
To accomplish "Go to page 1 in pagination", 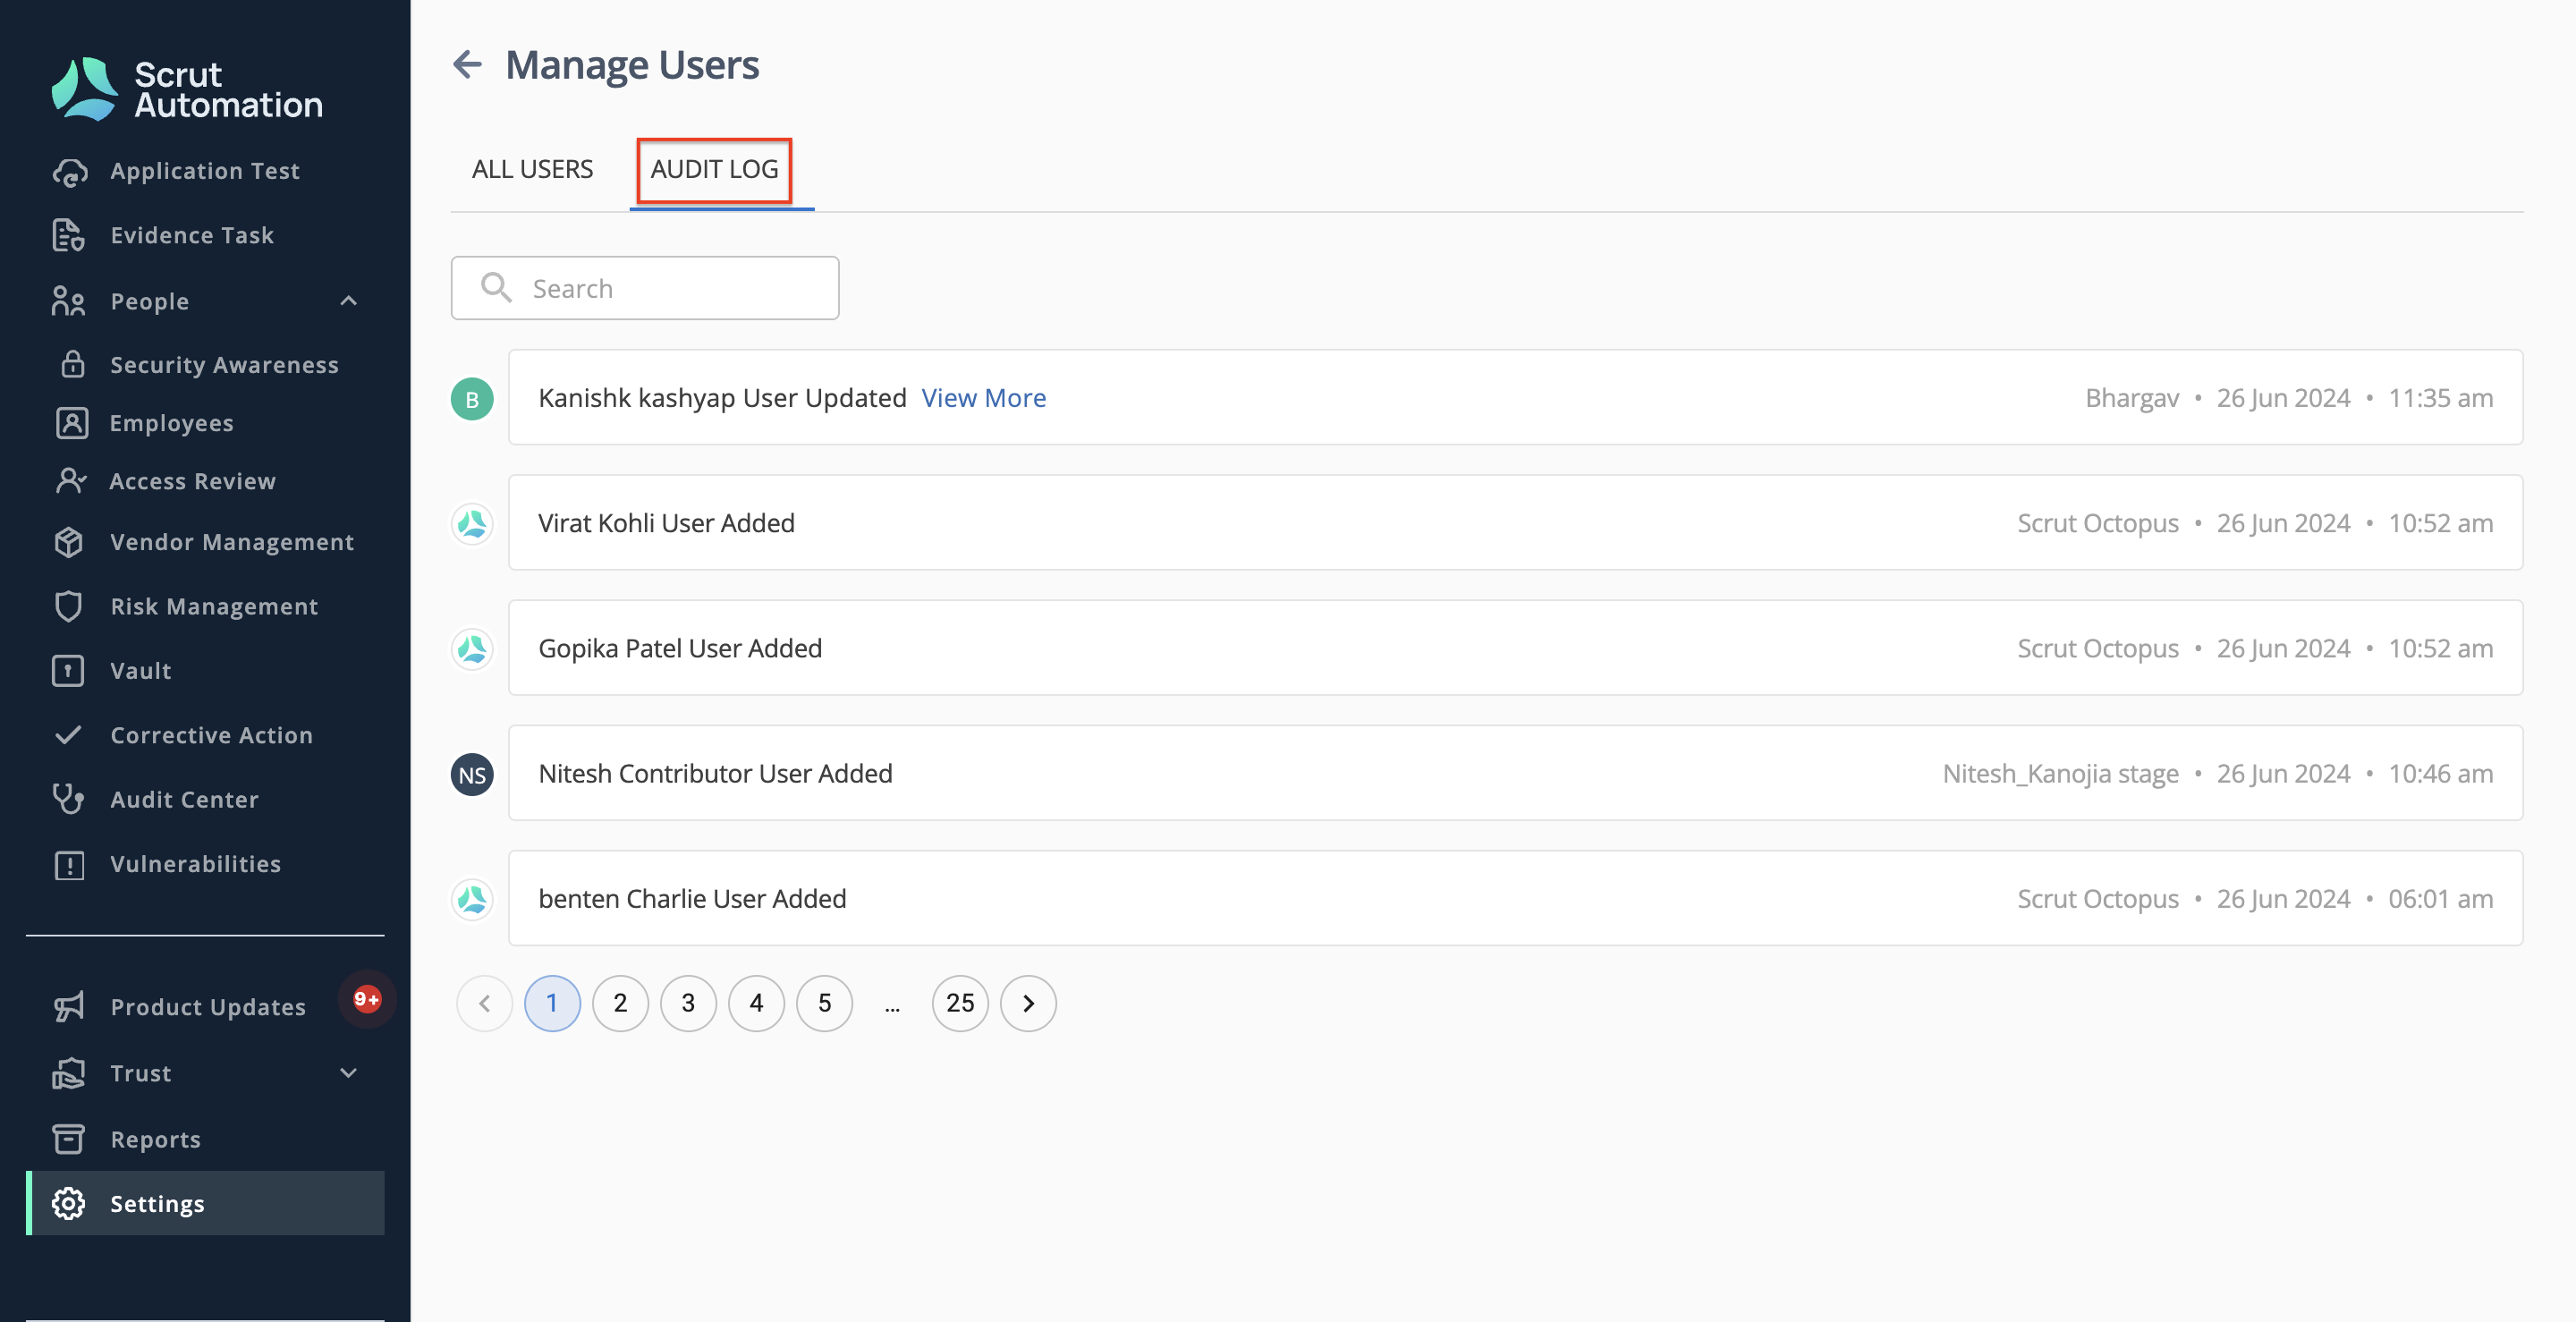I will point(552,1003).
